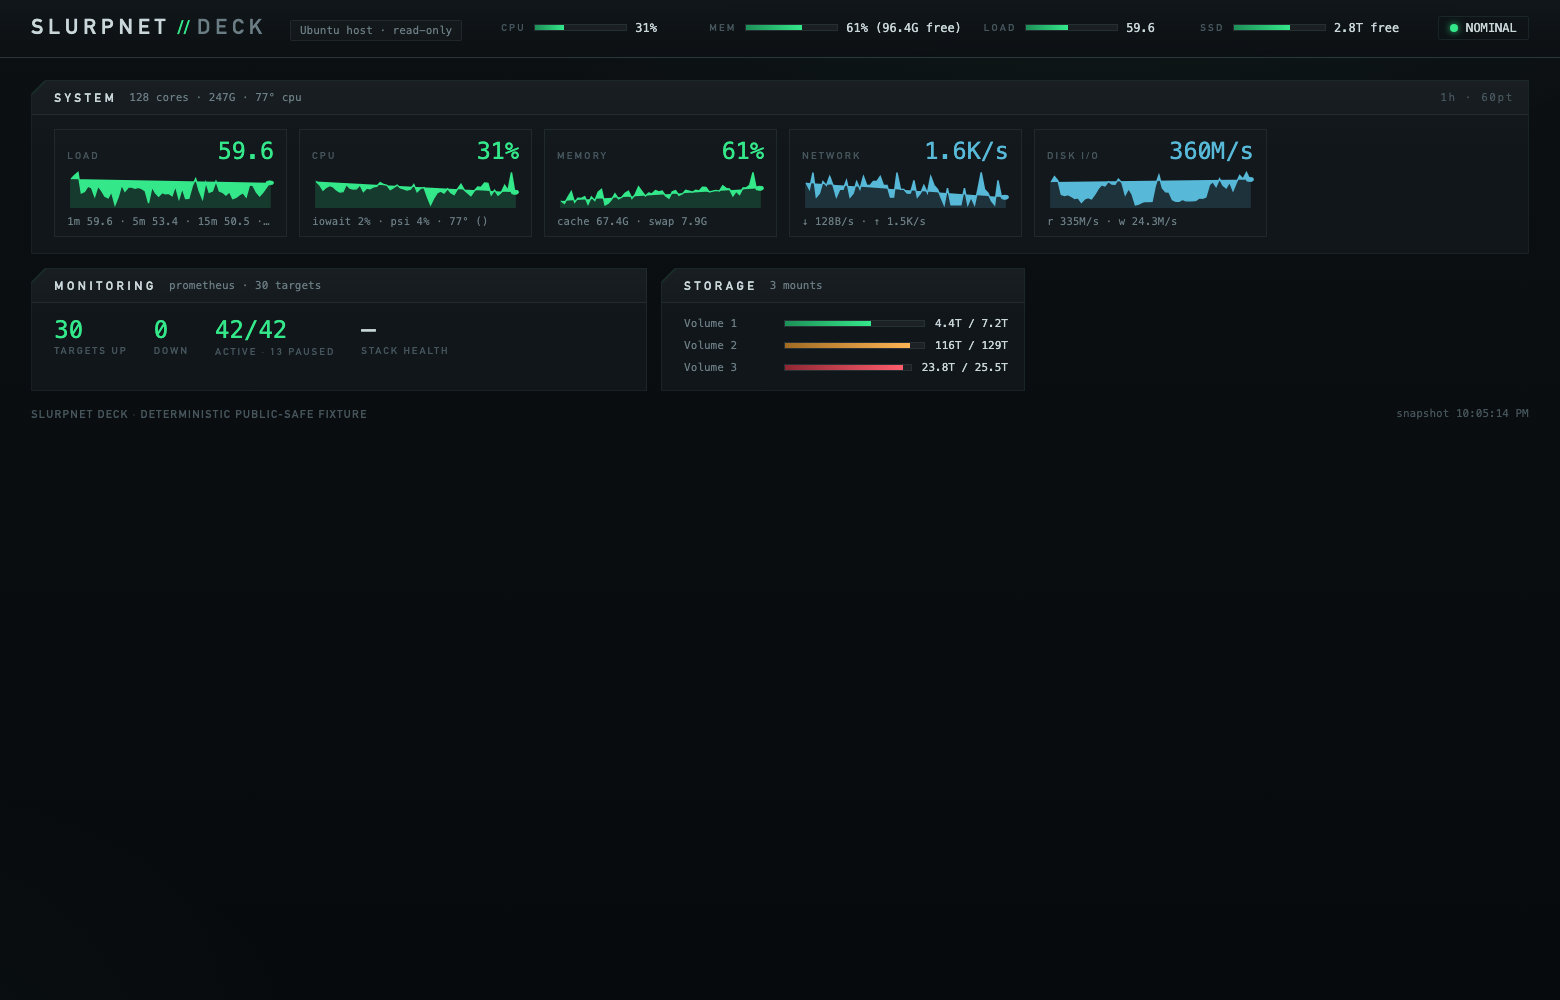The image size is (1560, 1000).
Task: Open the MEMORY sparkline chart
Action: click(661, 189)
